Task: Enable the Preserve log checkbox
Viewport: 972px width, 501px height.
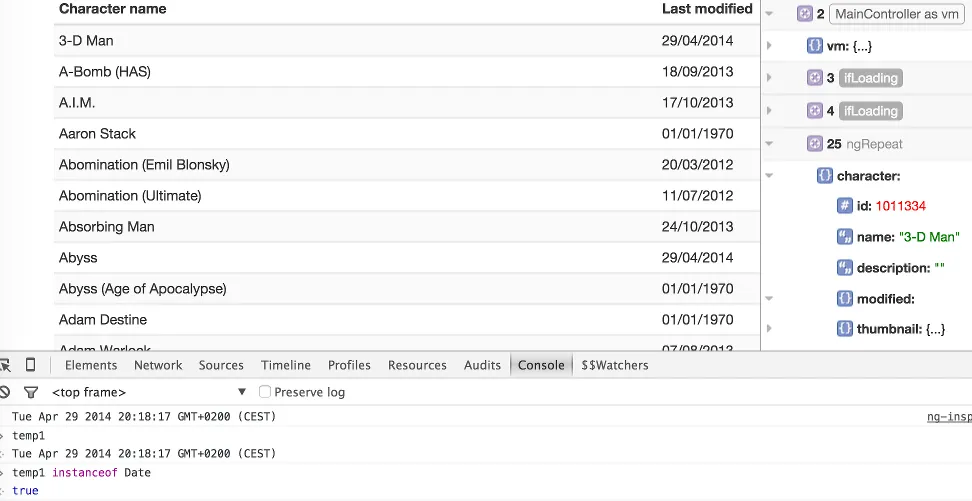Action: click(265, 392)
